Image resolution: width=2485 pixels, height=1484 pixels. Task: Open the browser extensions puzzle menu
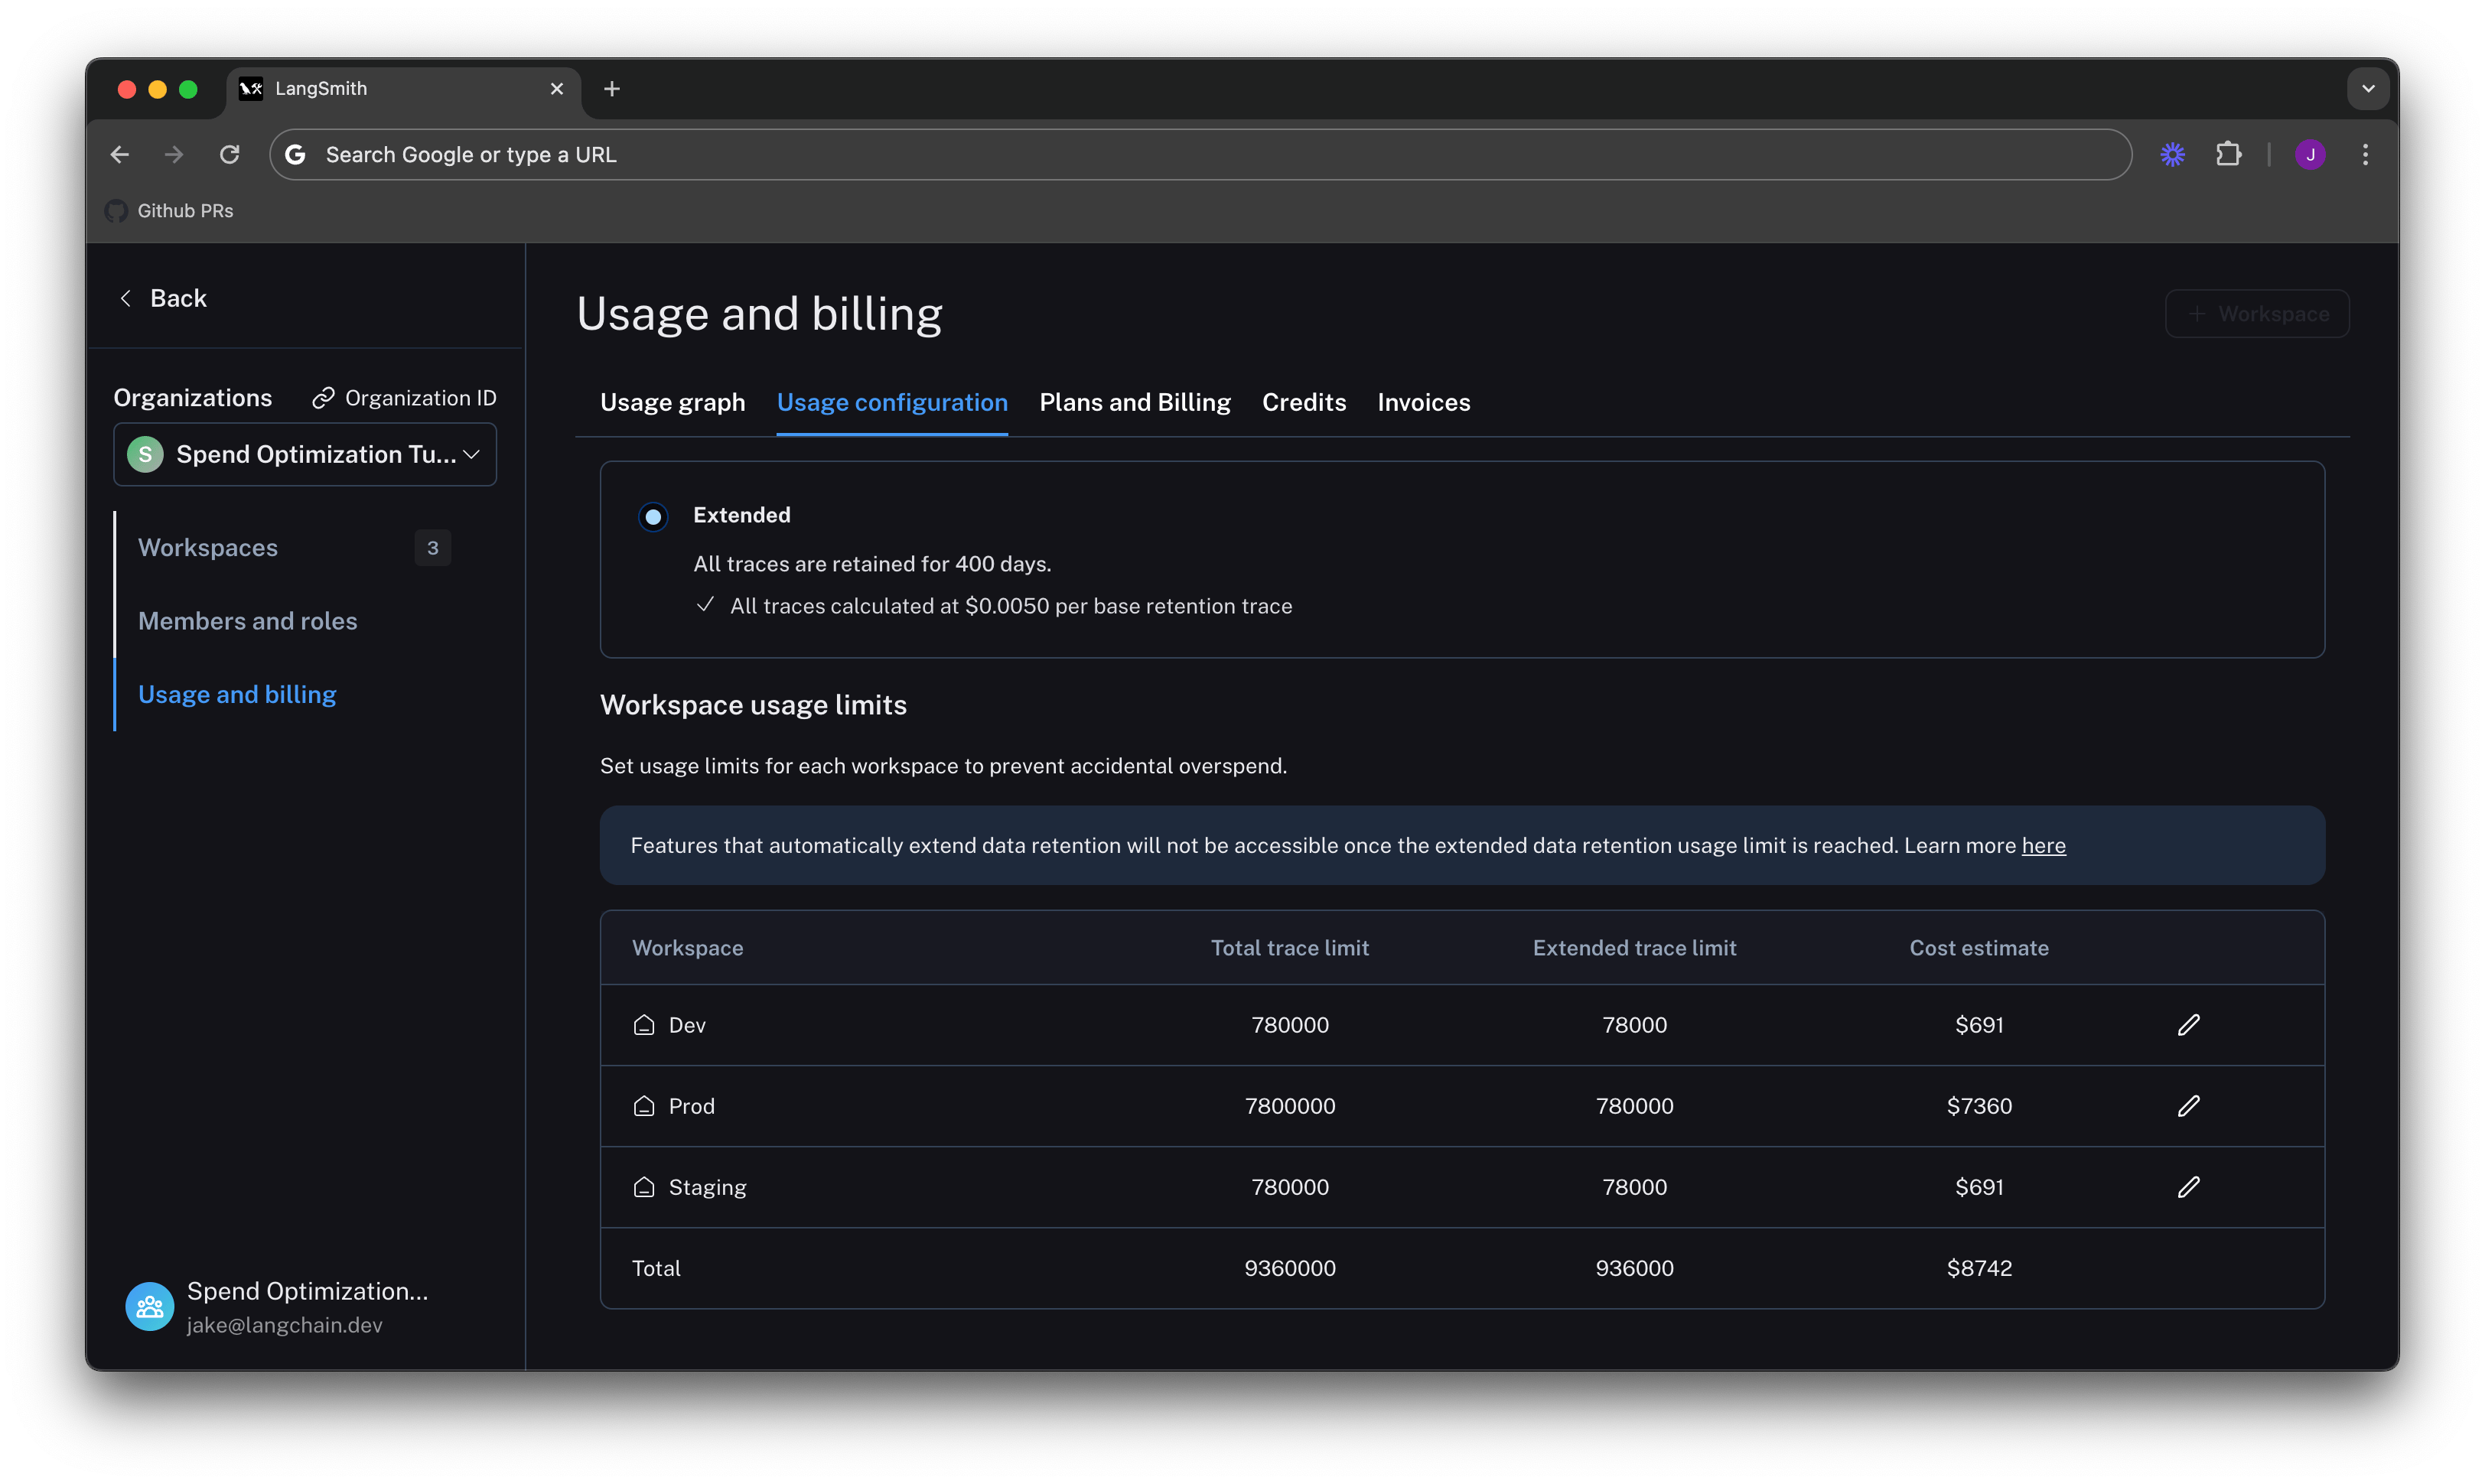coord(2228,155)
